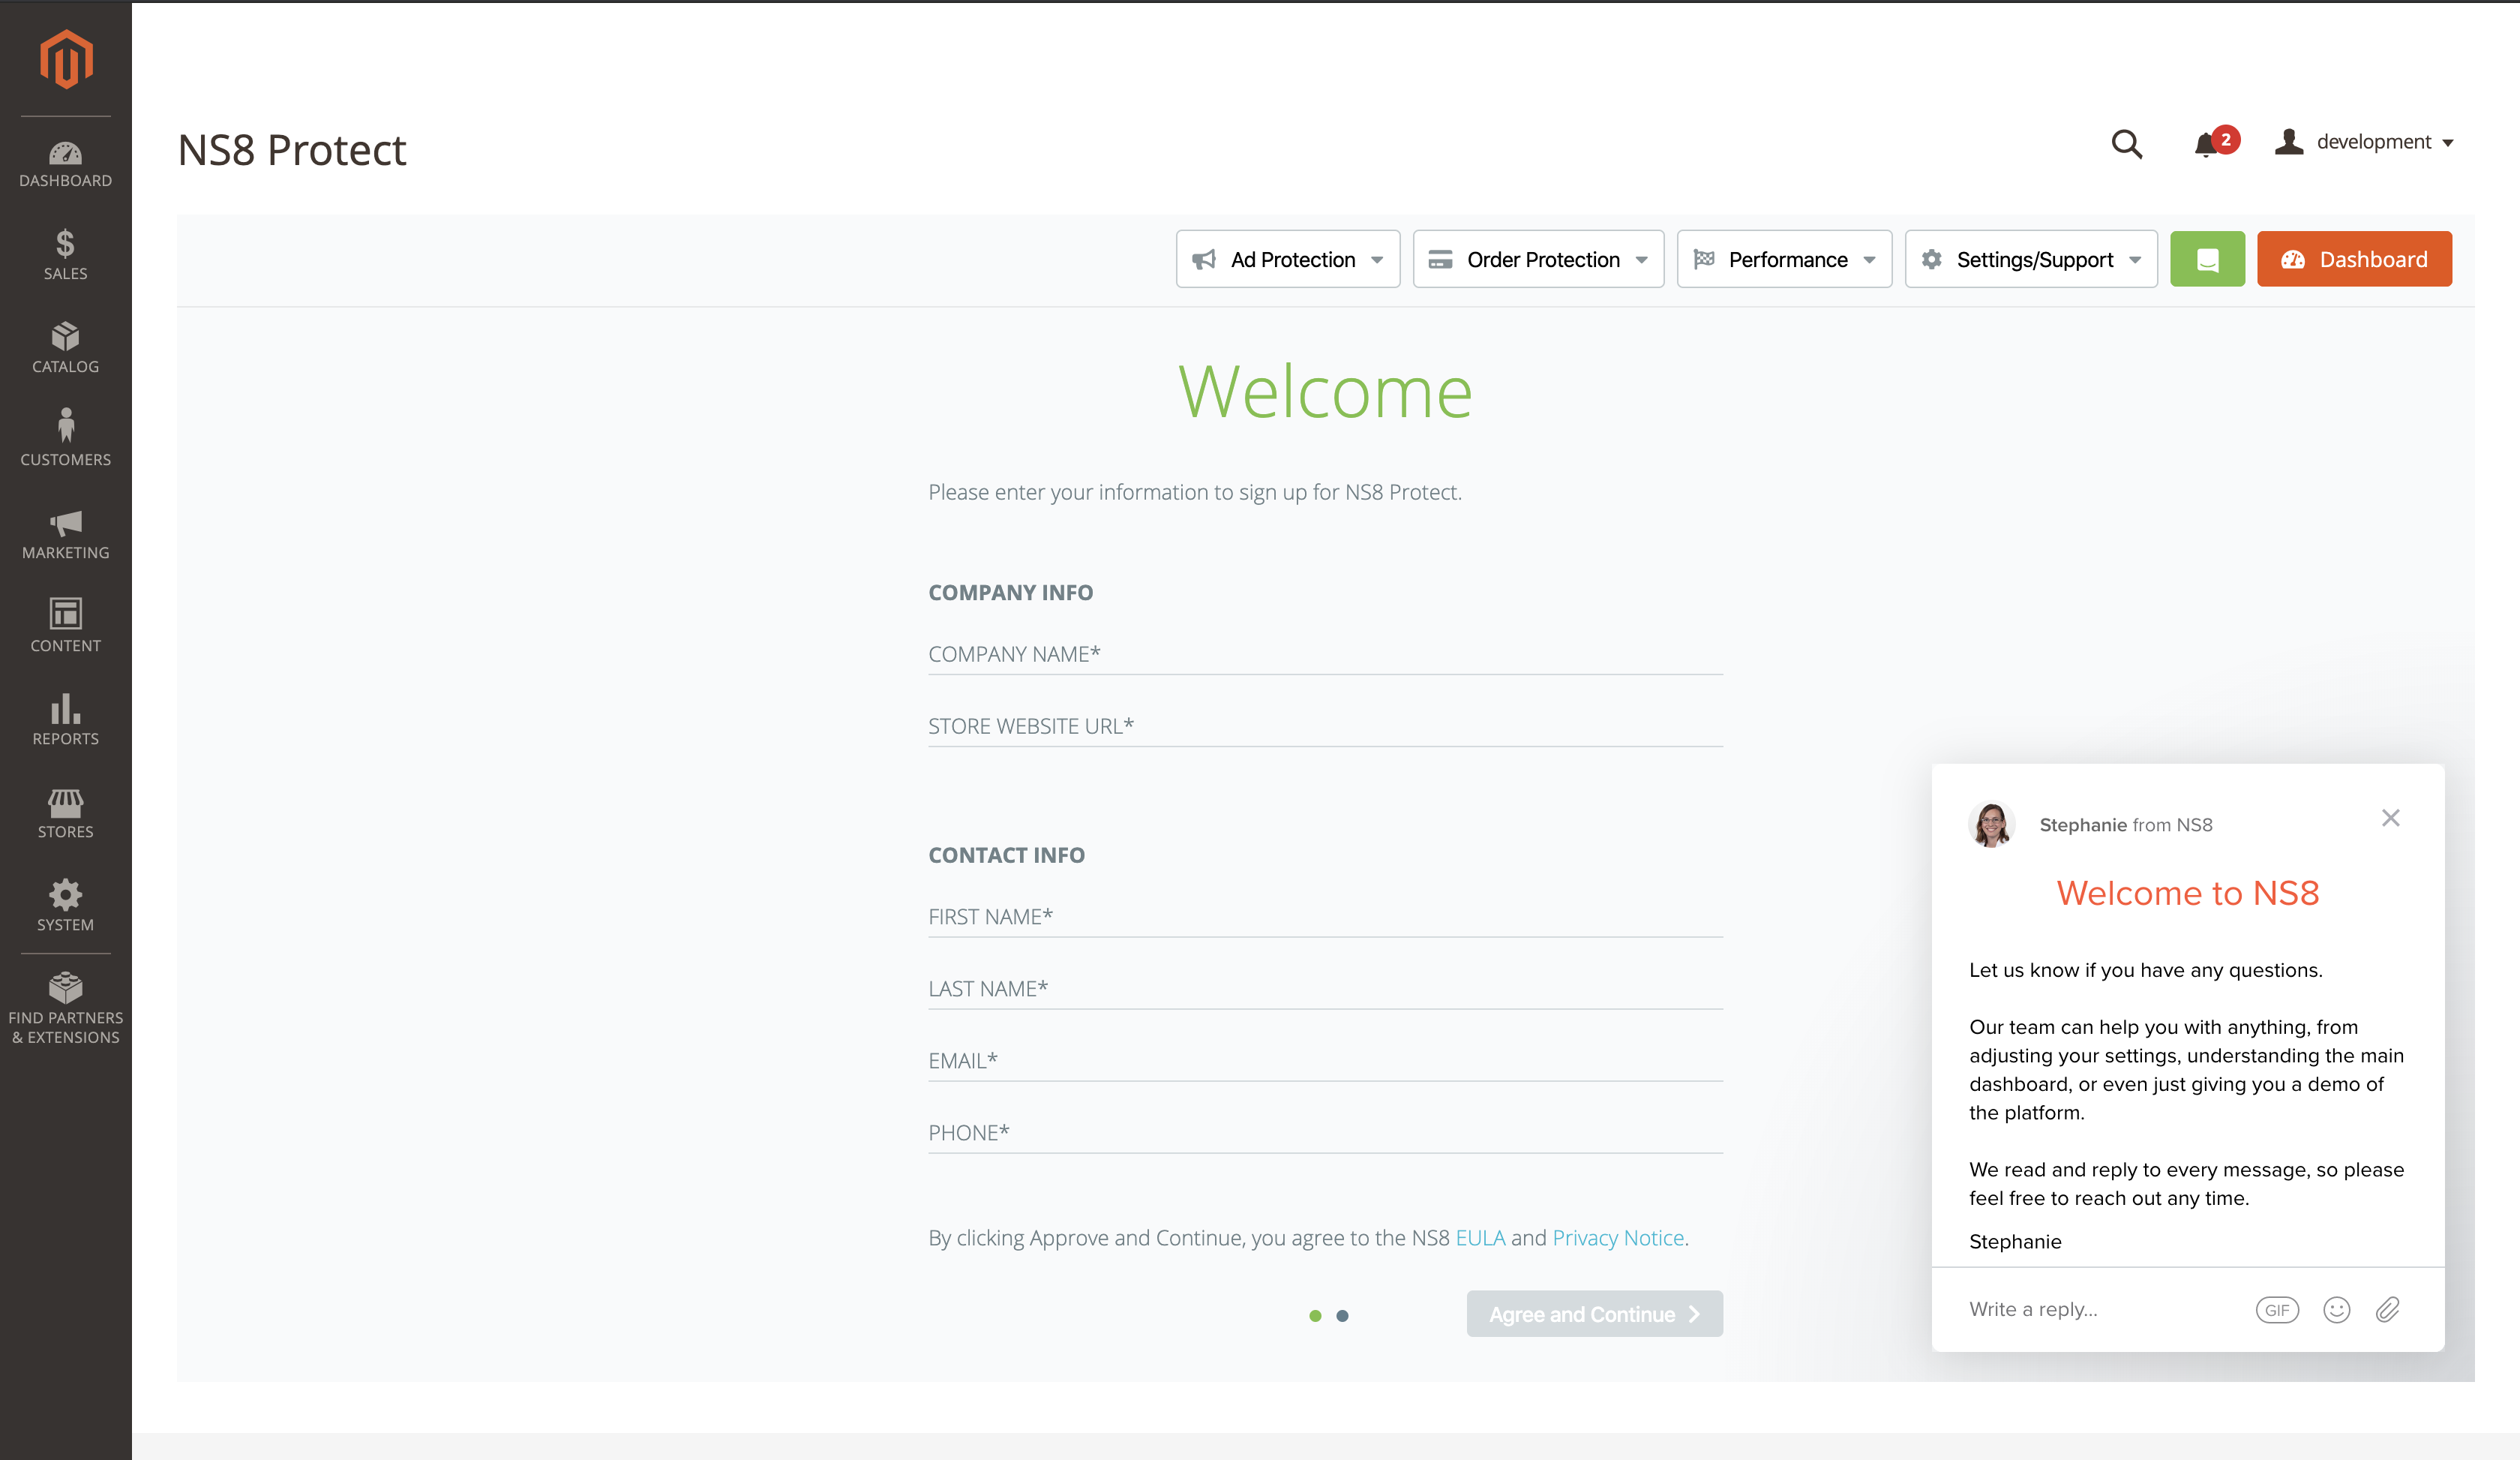The width and height of the screenshot is (2520, 1460).
Task: Open the Marketing sidebar menu
Action: coord(66,534)
